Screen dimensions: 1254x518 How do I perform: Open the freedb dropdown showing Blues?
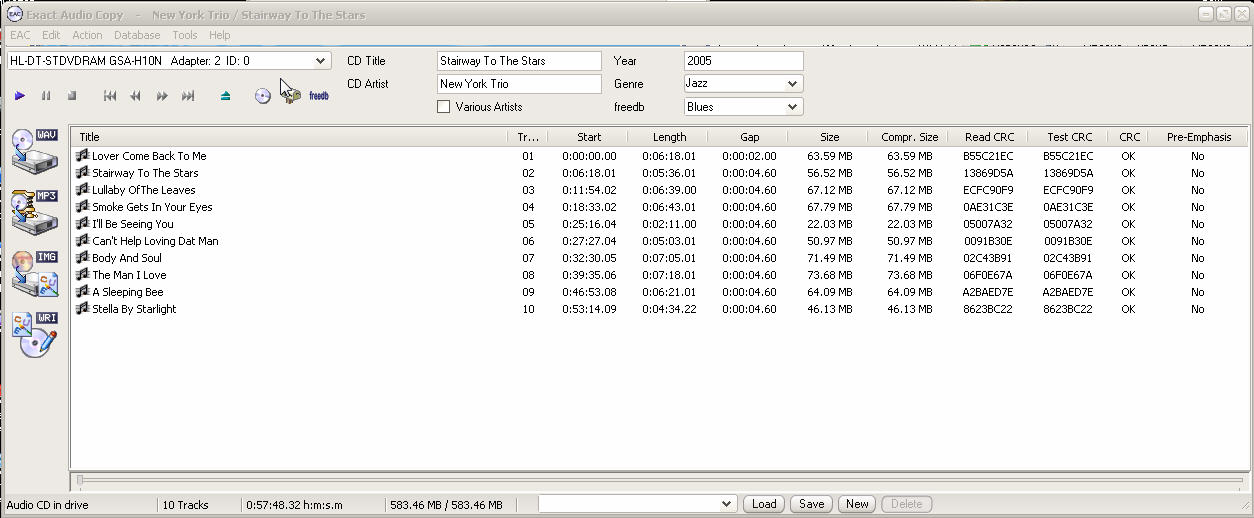[794, 107]
